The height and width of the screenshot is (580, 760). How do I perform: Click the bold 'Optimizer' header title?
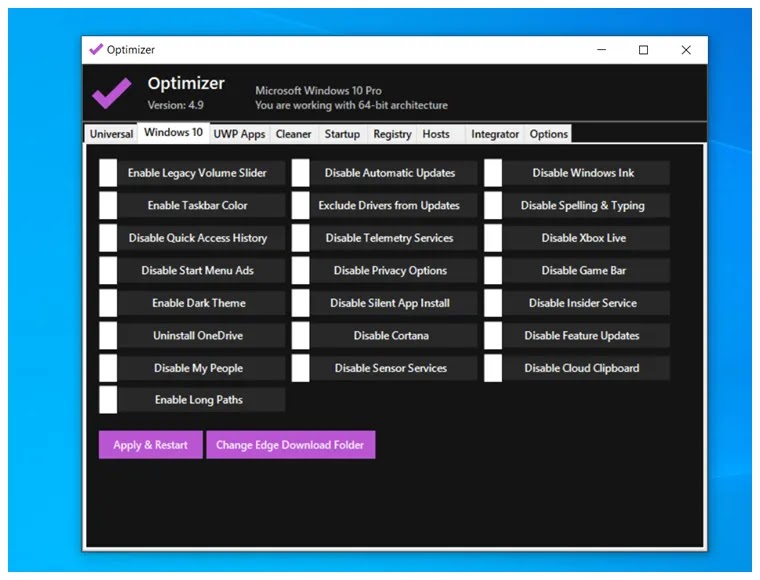(186, 83)
